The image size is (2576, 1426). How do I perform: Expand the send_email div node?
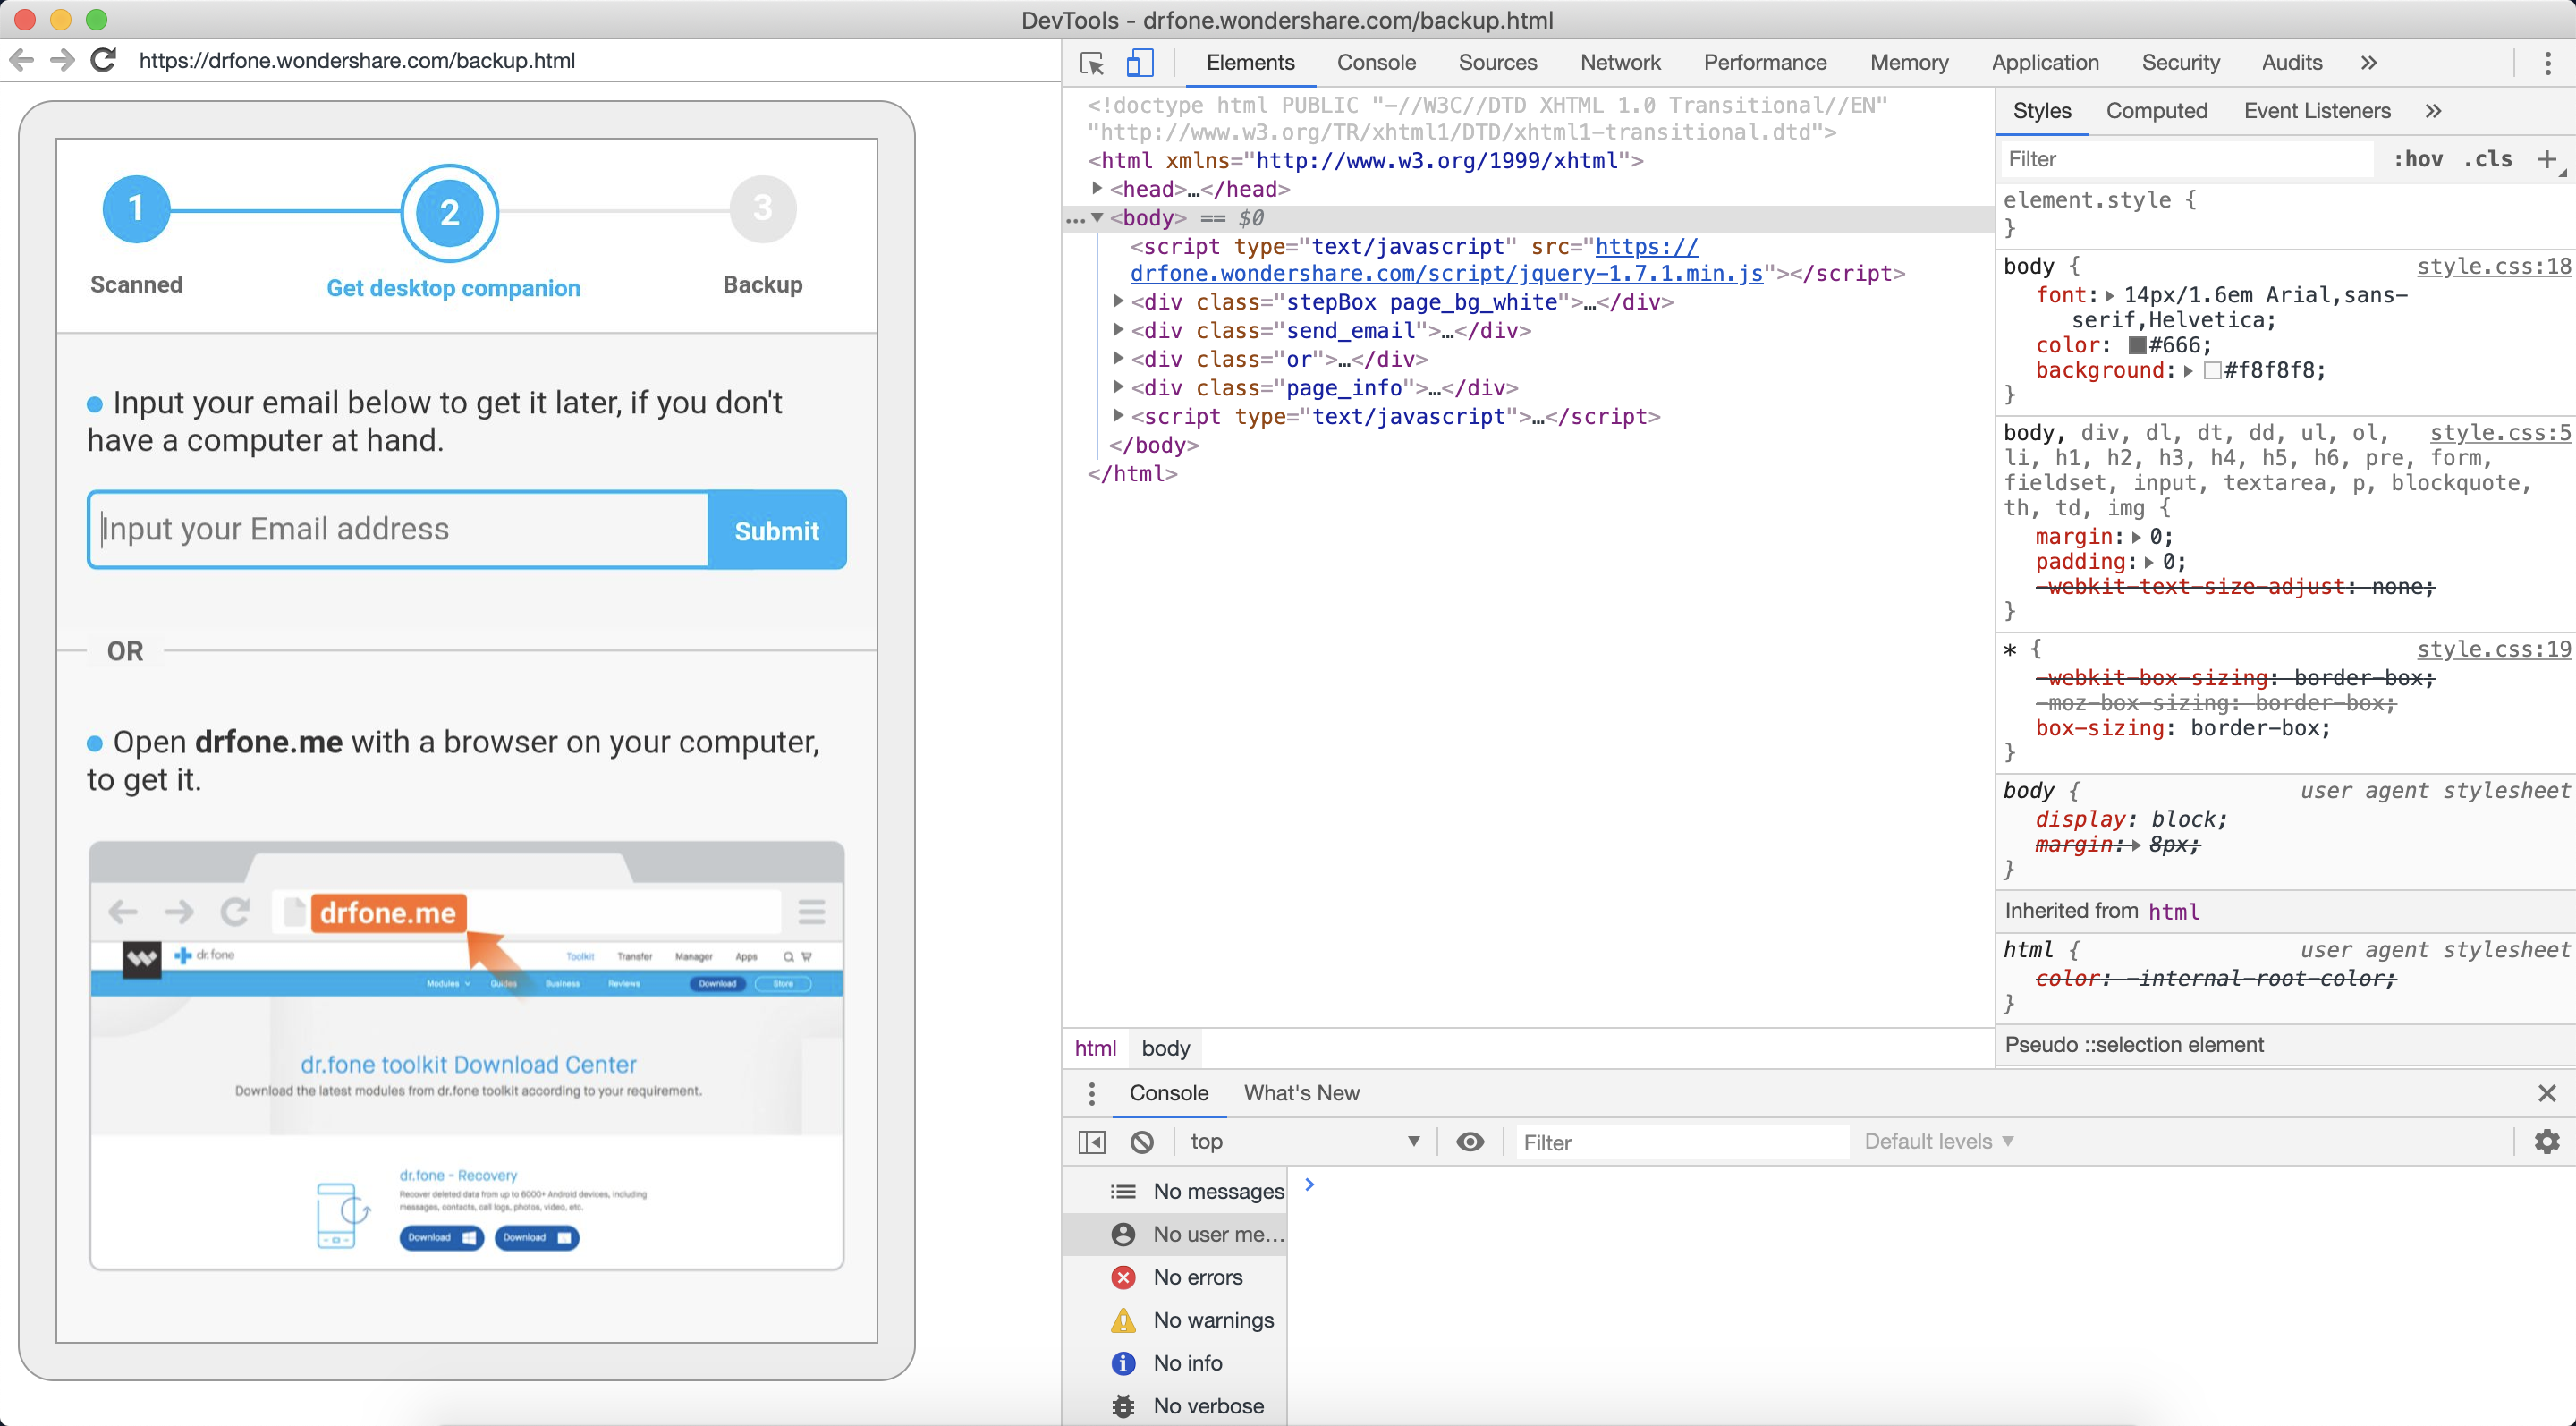[x=1119, y=330]
